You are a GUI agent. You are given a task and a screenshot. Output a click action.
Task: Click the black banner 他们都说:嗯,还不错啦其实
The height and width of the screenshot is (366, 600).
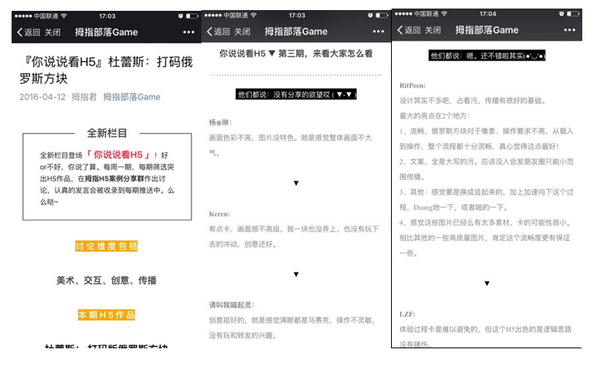click(487, 56)
